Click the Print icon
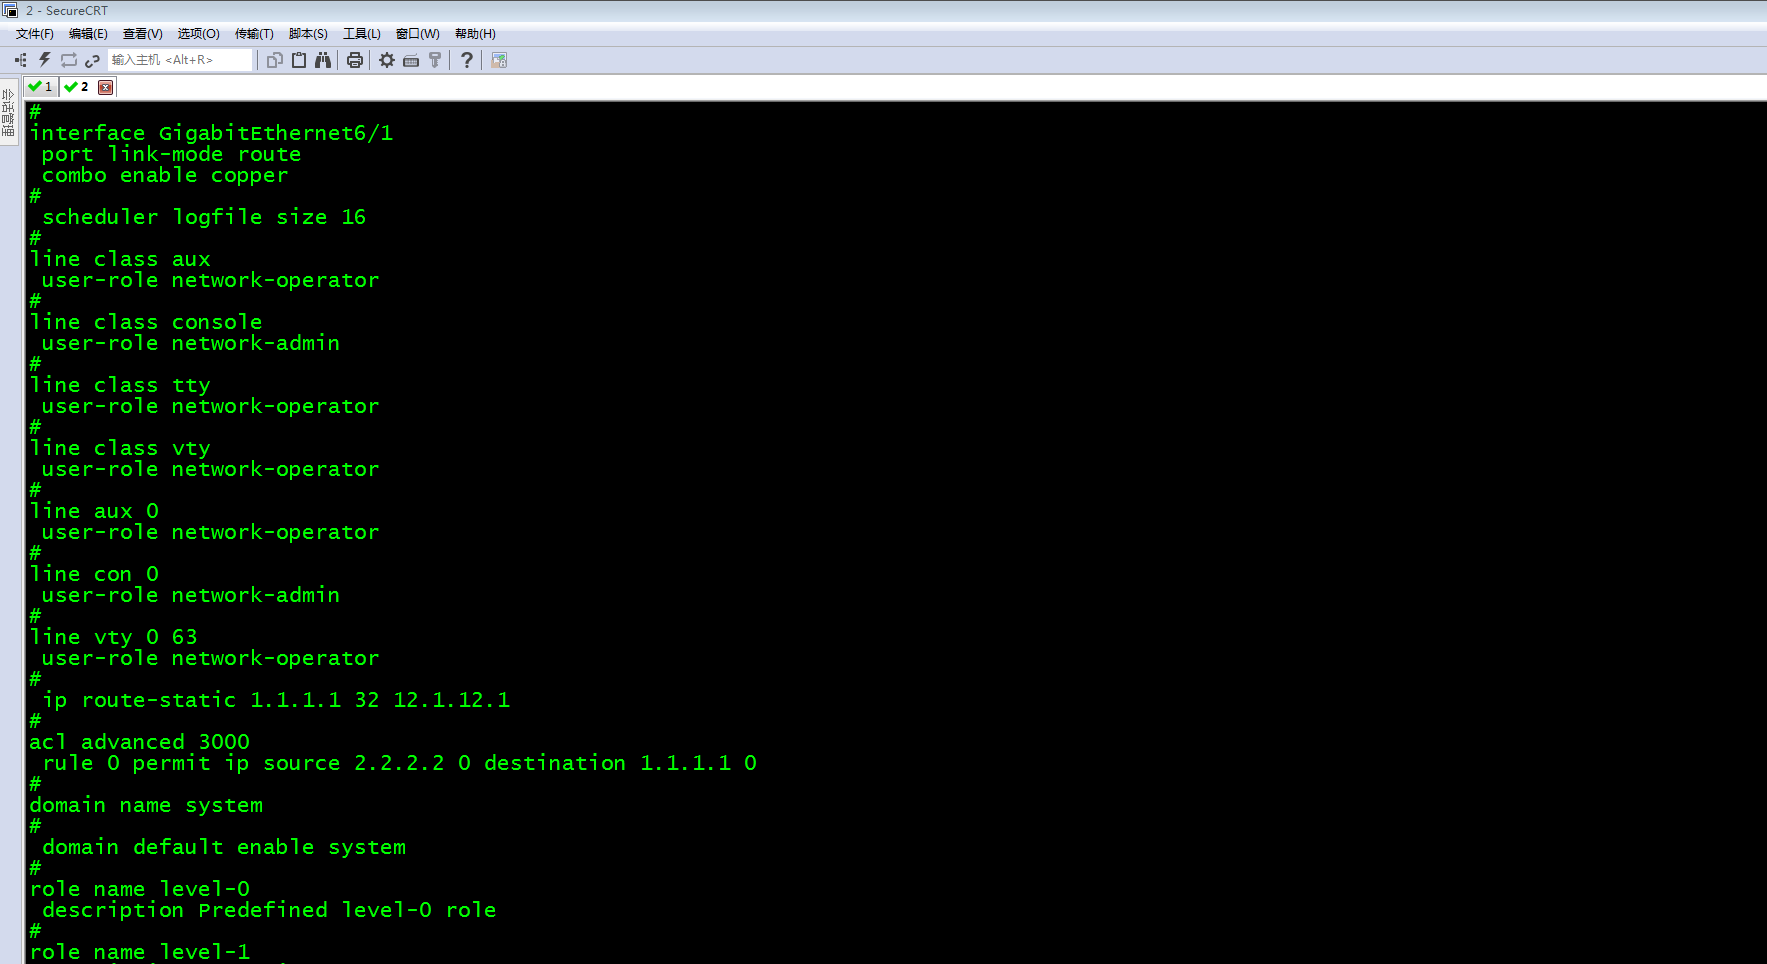This screenshot has width=1767, height=964. 355,60
